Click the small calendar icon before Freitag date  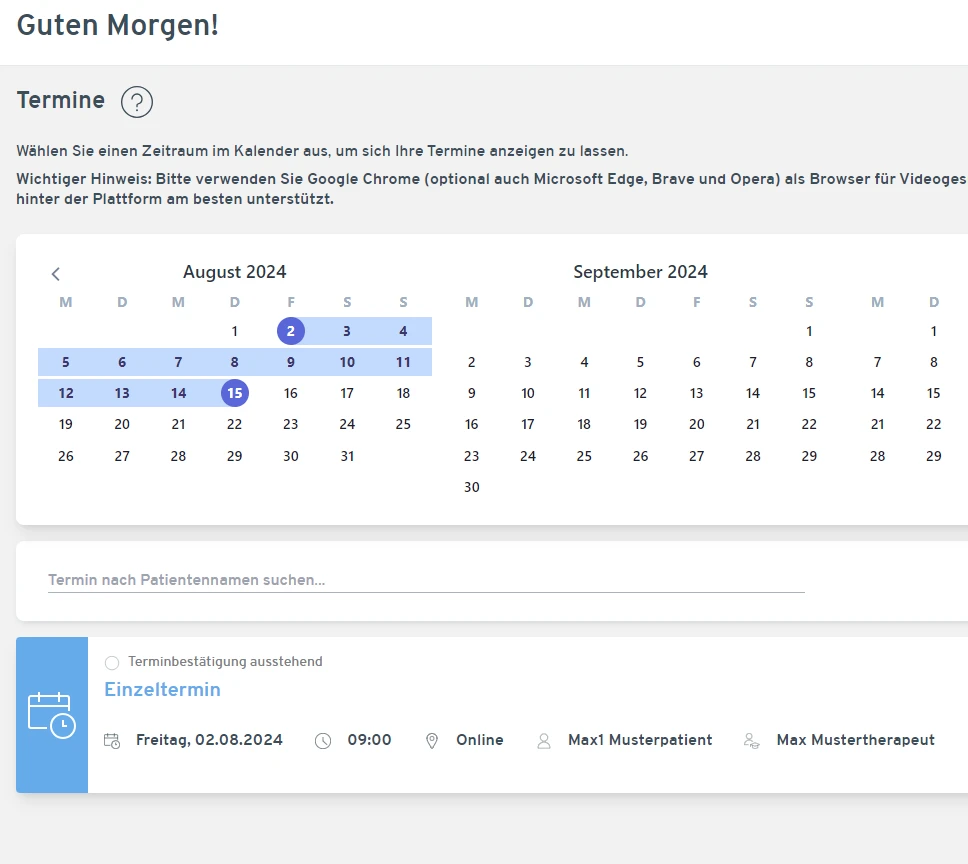(112, 741)
